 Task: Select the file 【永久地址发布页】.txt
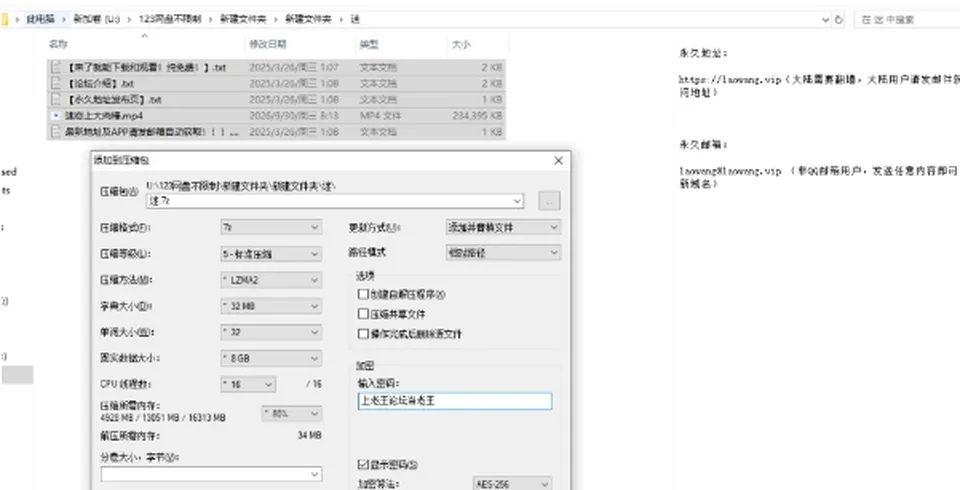point(114,99)
